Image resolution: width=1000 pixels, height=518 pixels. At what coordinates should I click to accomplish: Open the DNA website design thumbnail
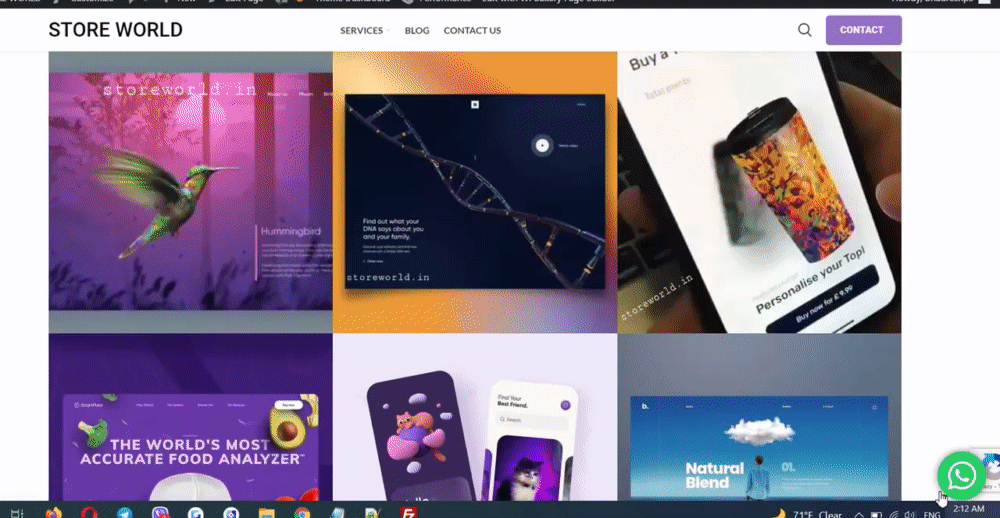[475, 192]
